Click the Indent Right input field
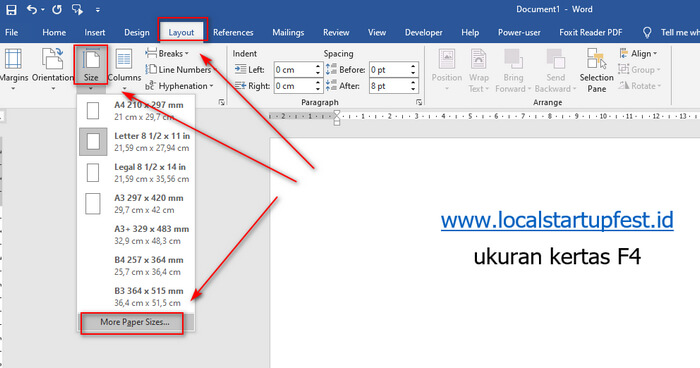 (294, 86)
